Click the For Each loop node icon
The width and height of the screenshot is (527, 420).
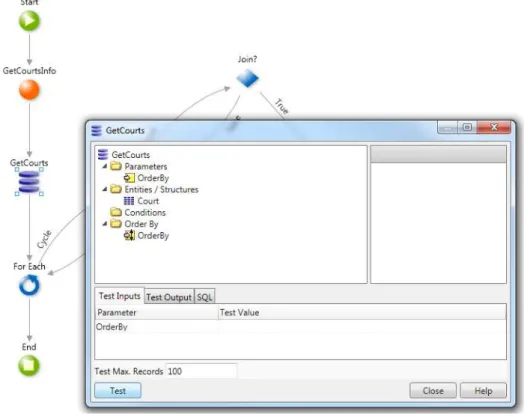click(29, 286)
